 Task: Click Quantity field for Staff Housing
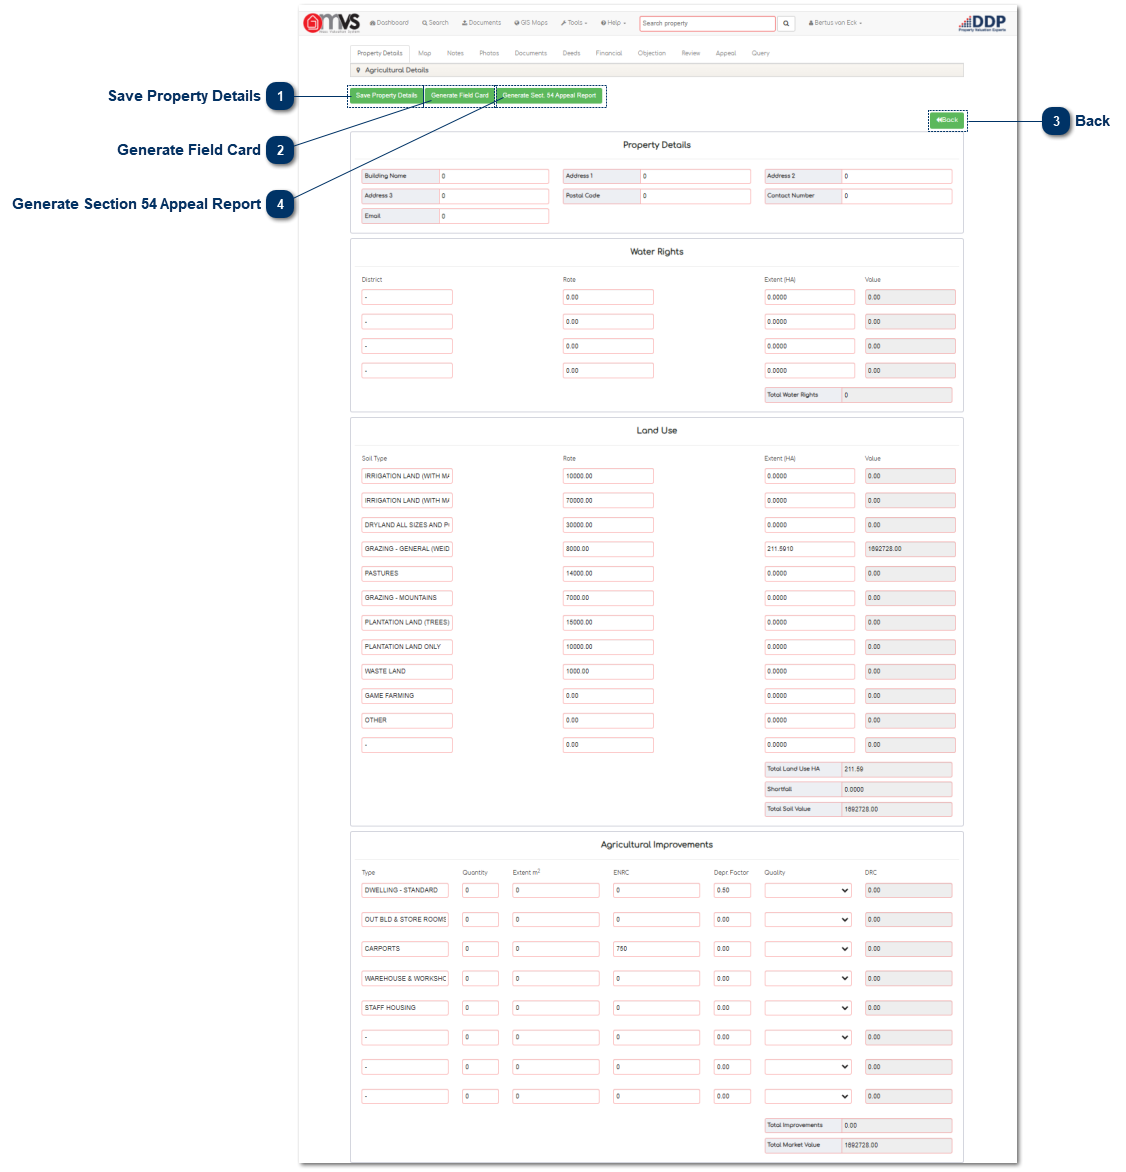480,1008
